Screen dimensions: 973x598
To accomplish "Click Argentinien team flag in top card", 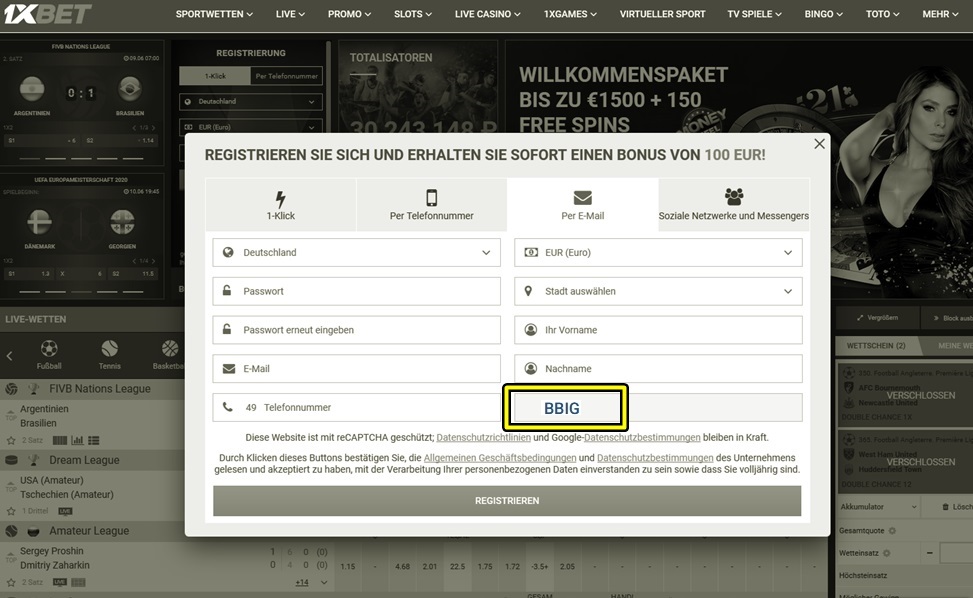I will coord(32,89).
